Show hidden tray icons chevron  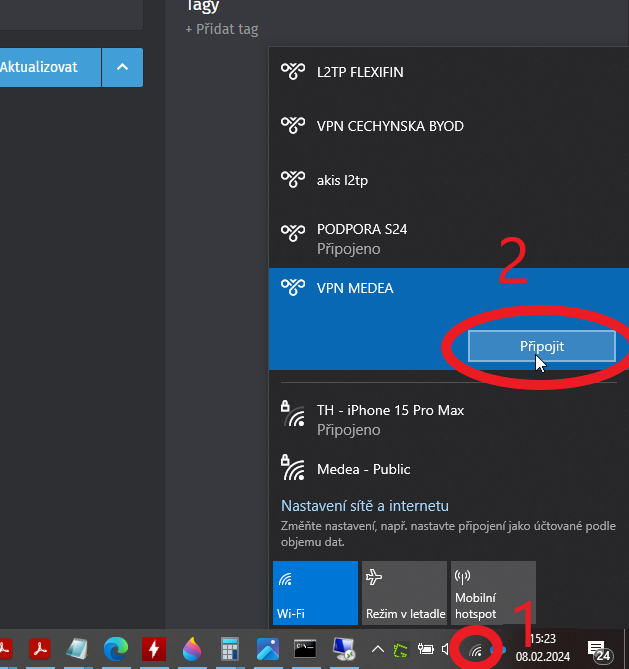378,649
